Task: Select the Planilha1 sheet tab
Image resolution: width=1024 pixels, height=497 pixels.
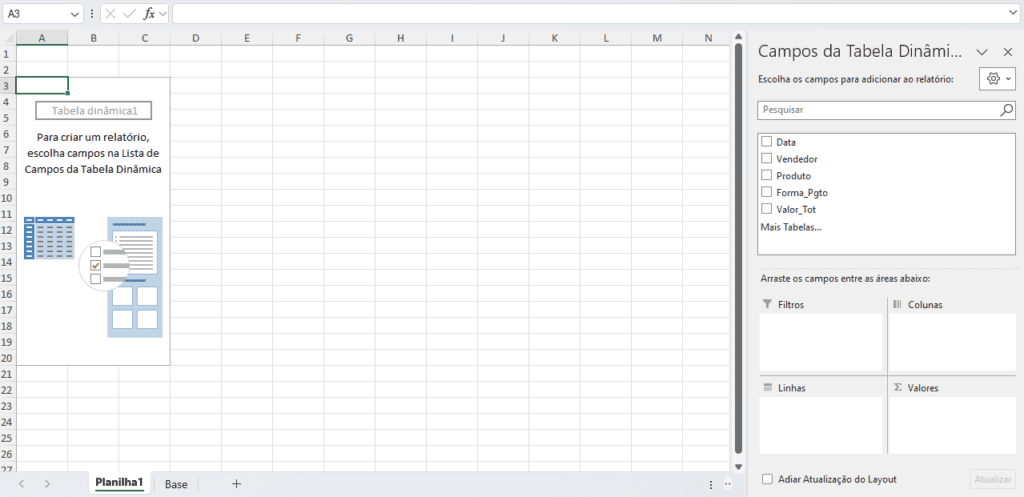Action: 119,483
